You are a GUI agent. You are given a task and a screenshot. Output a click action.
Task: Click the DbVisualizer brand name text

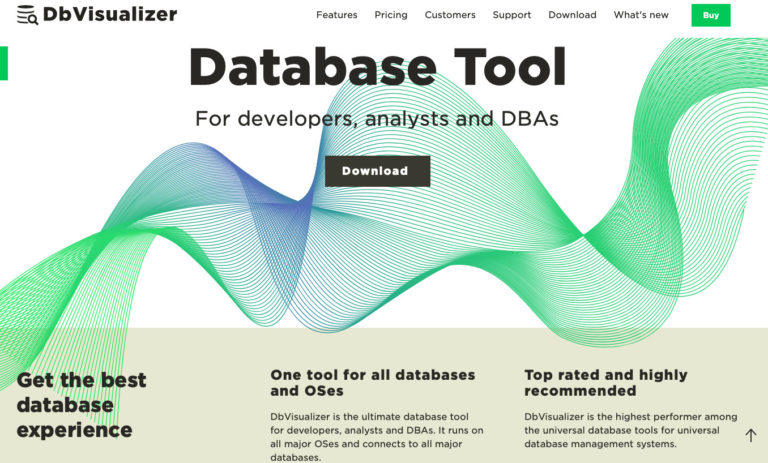(110, 14)
